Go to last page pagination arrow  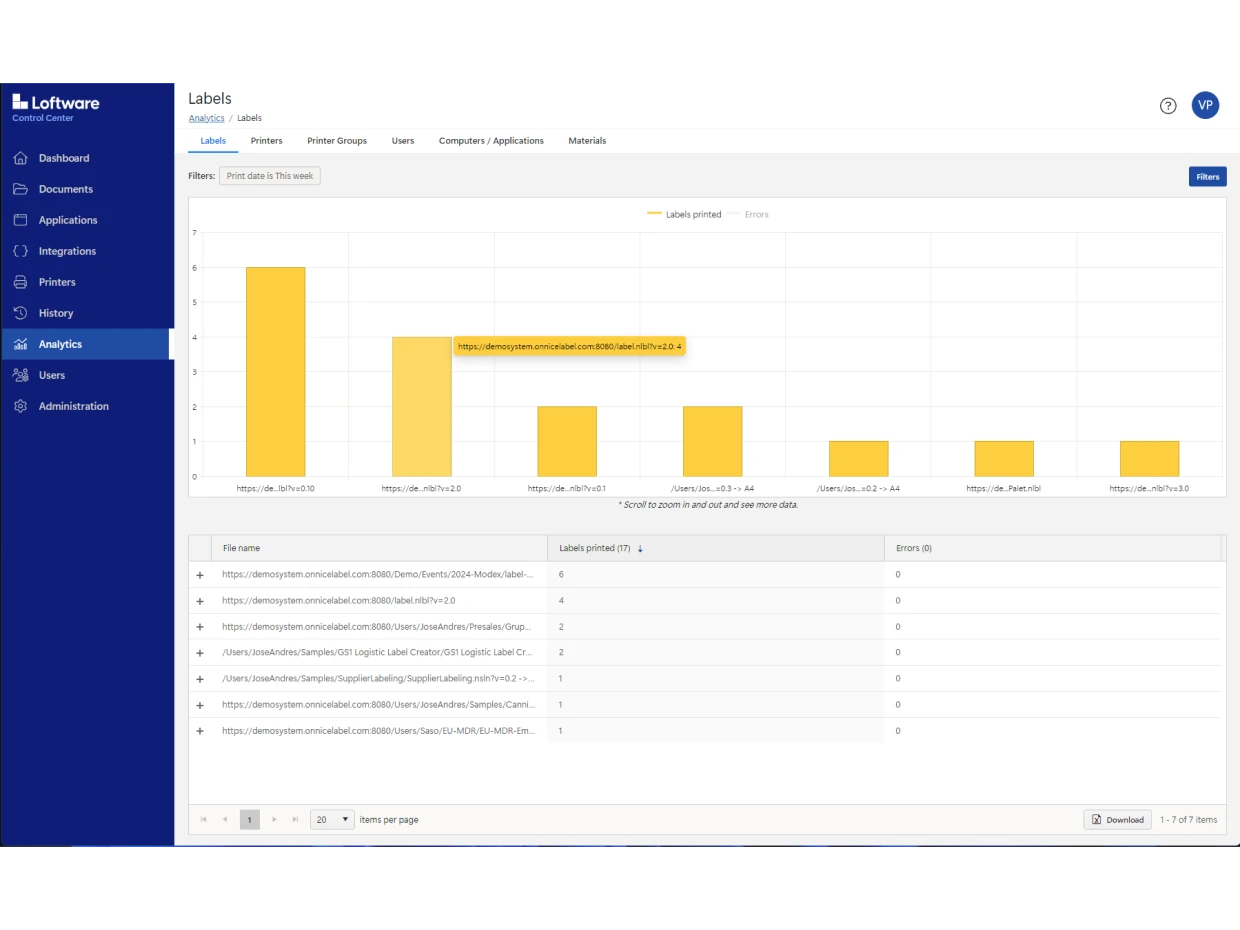(295, 819)
